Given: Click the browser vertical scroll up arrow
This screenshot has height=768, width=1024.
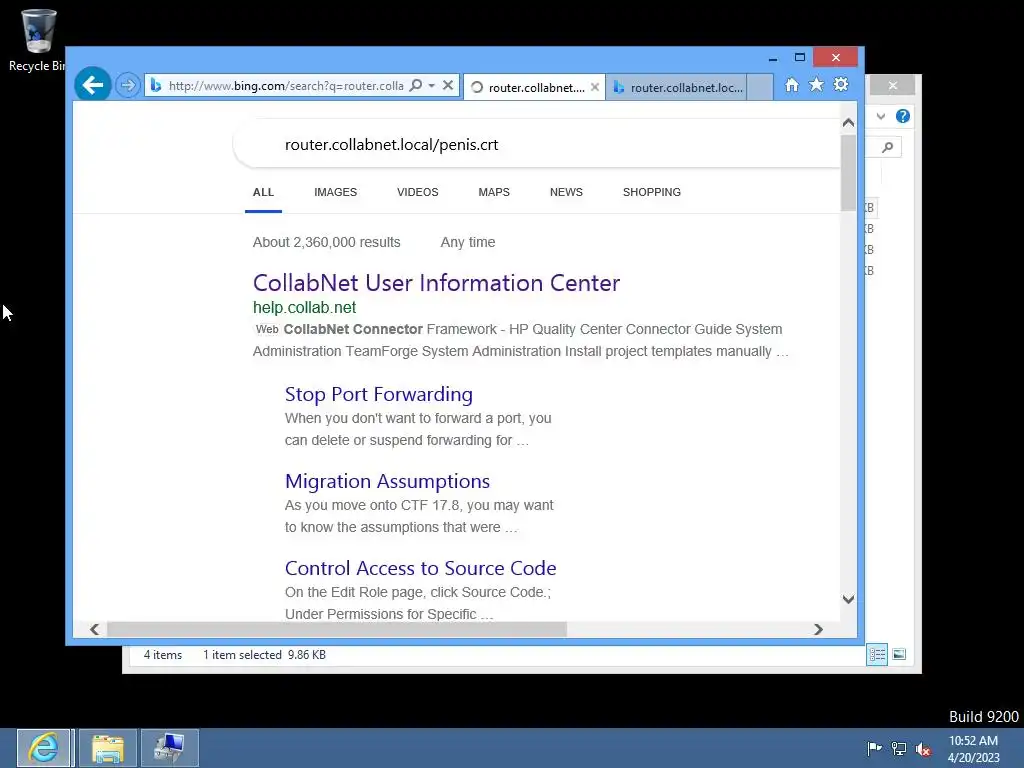Looking at the screenshot, I should (848, 123).
